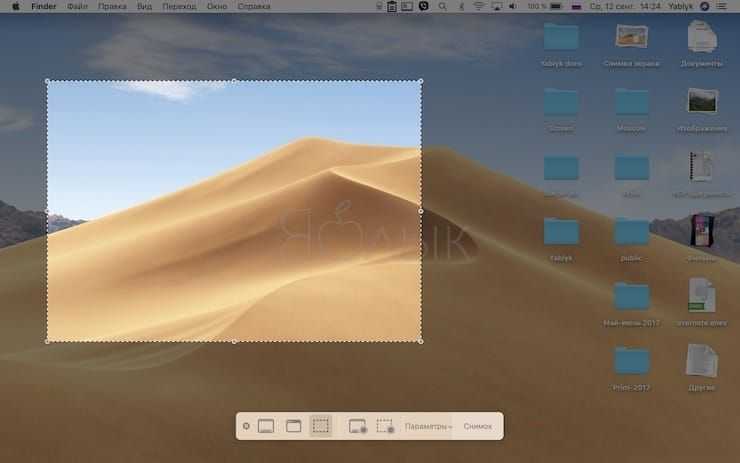The image size is (740, 463).
Task: Open the Правка menu
Action: pos(112,6)
